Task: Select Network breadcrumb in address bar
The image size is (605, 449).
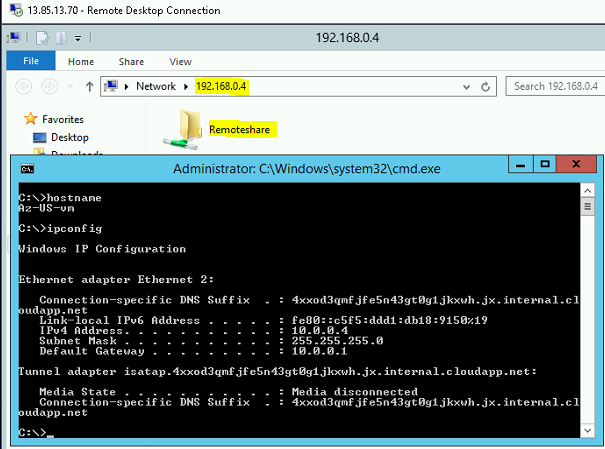Action: click(x=156, y=86)
